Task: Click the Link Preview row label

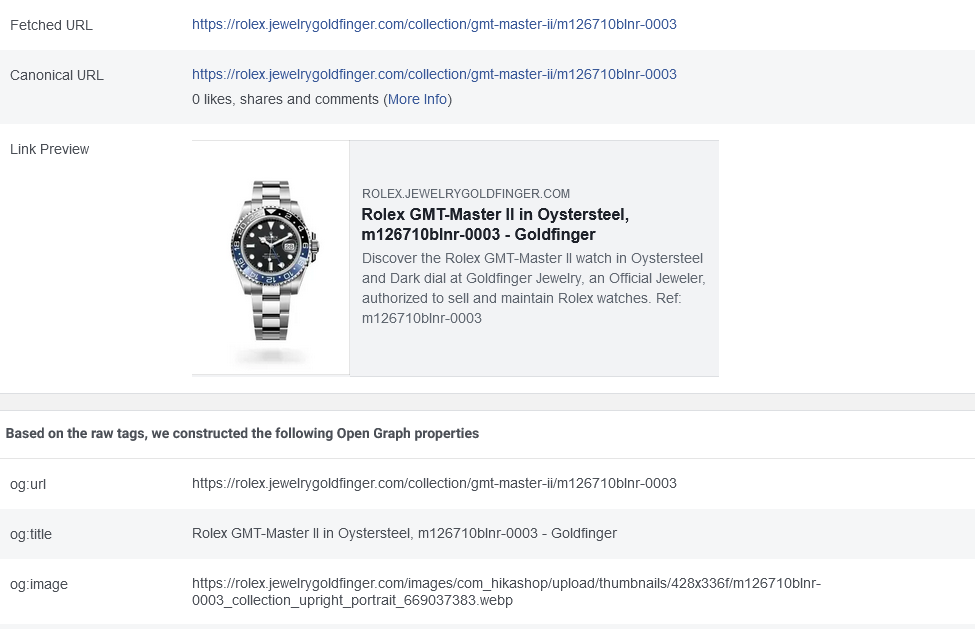Action: click(x=50, y=149)
